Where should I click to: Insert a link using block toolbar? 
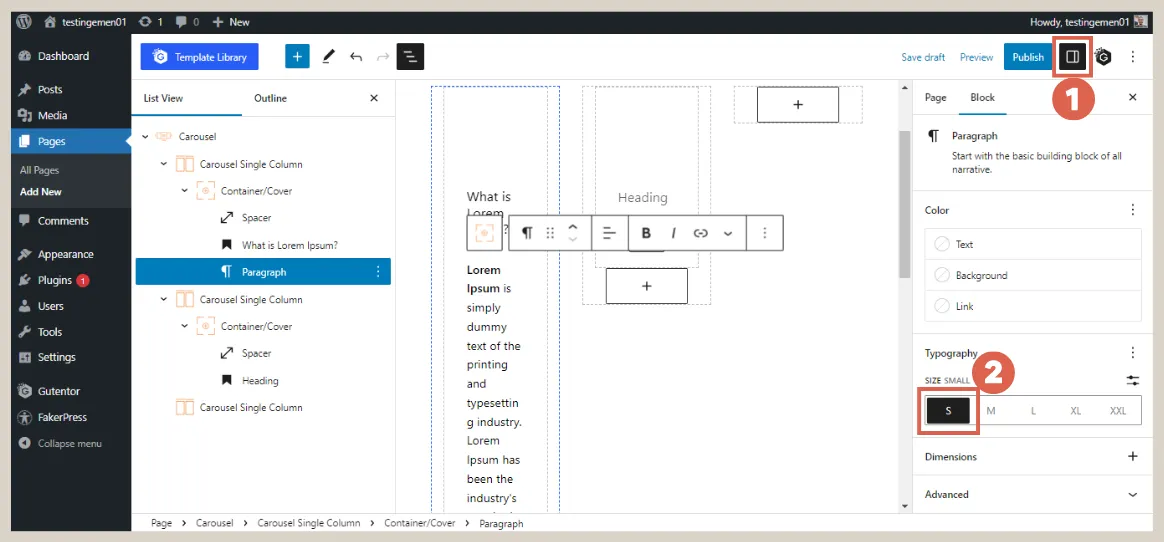(700, 233)
